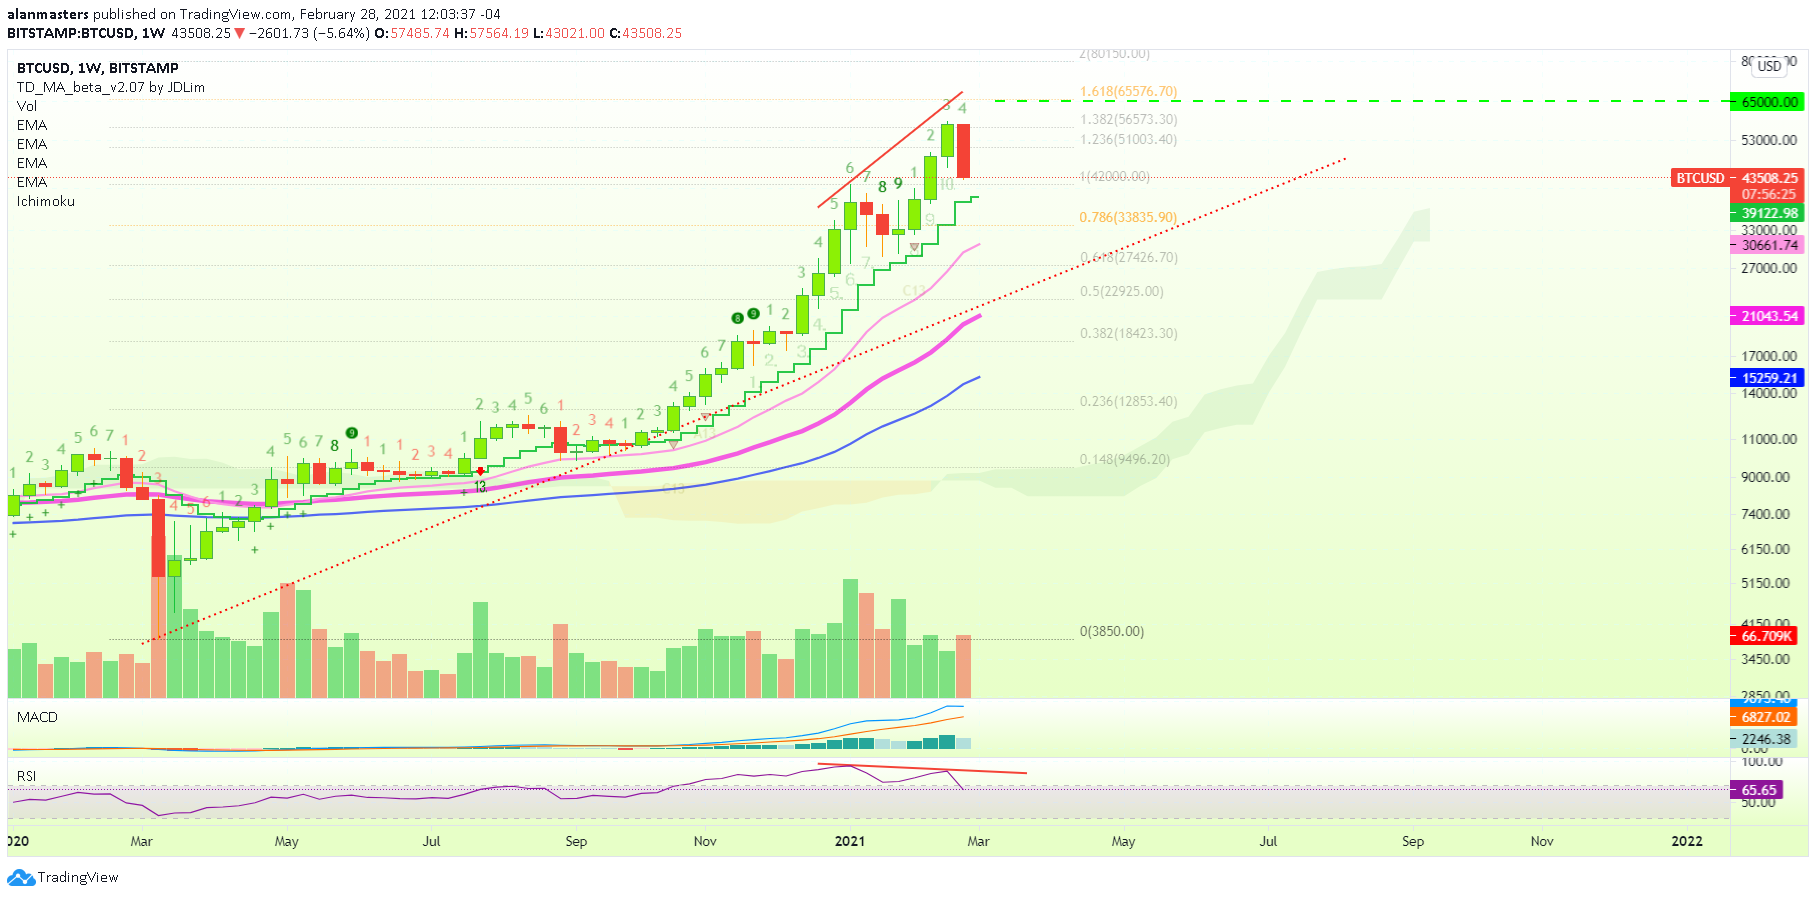Select the 0.5(22925.00) Fibonacci label
1816x898 pixels.
(1122, 291)
